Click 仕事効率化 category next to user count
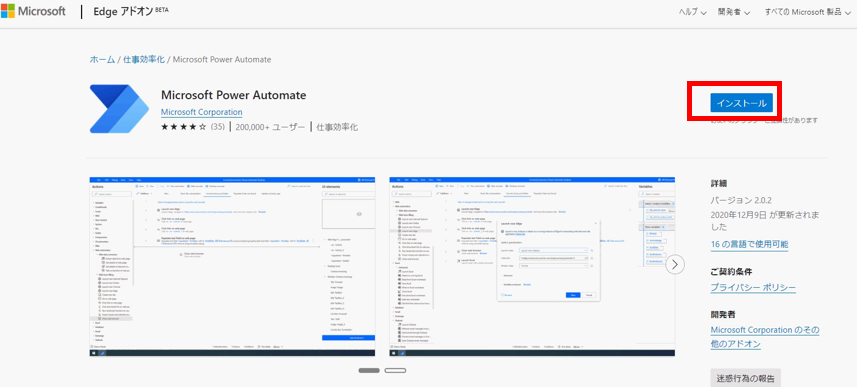The width and height of the screenshot is (857, 387). [x=337, y=127]
